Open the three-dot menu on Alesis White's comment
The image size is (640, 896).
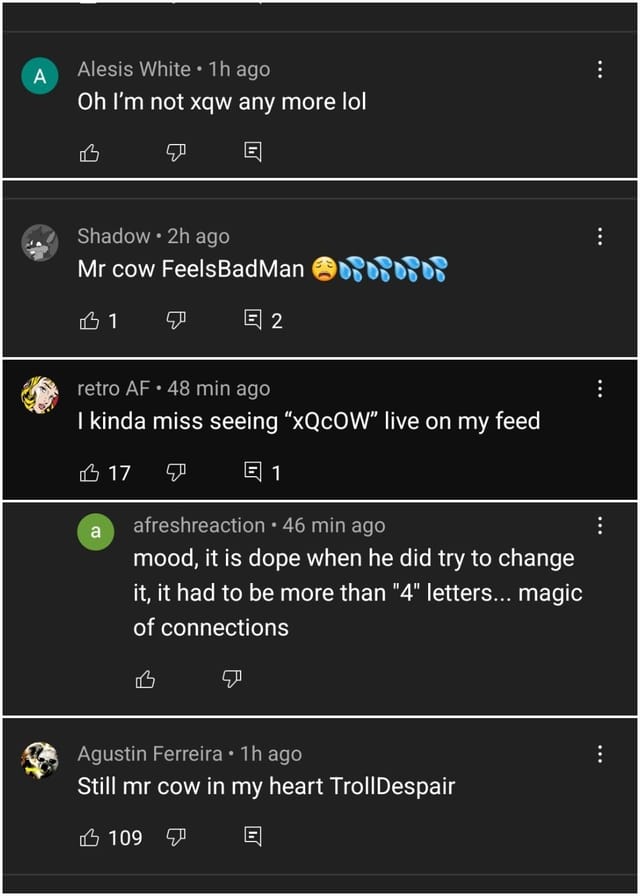(600, 70)
